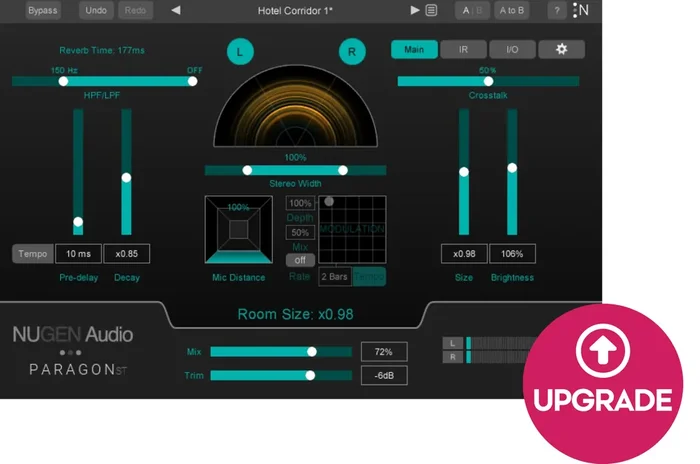Image resolution: width=700 pixels, height=464 pixels.
Task: Click the Bypass button
Action: [x=42, y=10]
